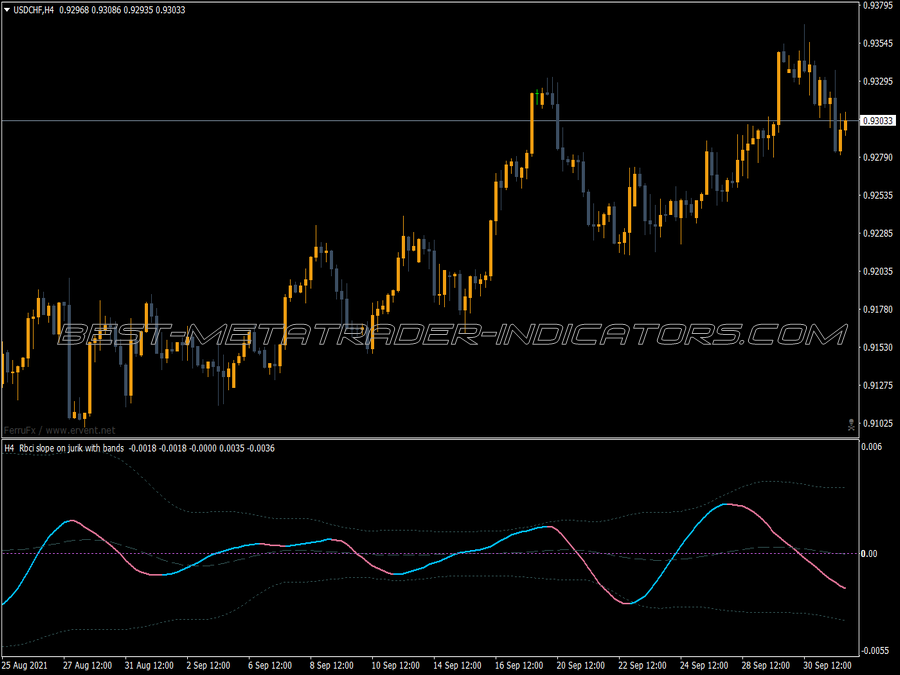Click the USDCHF,H4 symbol title
This screenshot has height=675, width=900.
click(x=33, y=10)
